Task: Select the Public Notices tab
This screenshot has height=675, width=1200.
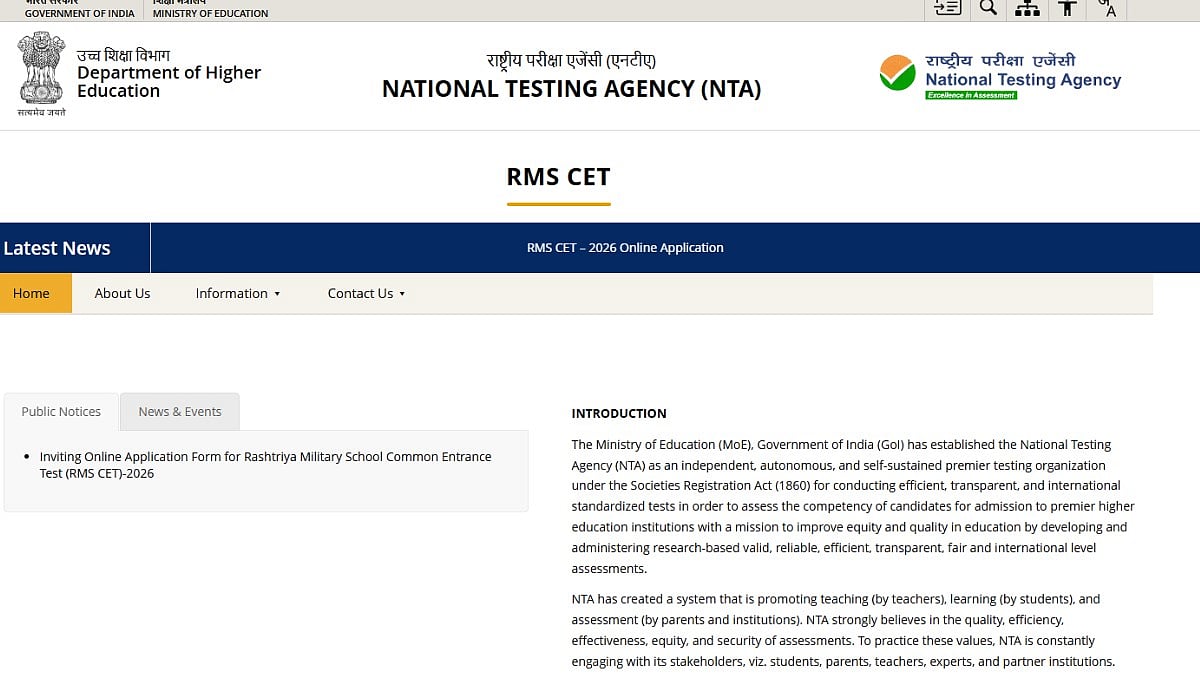Action: pyautogui.click(x=61, y=412)
